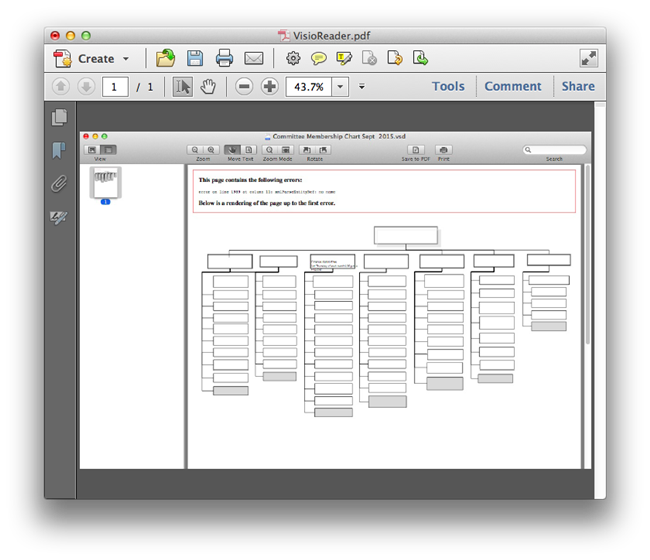Viewport: 650px width, 560px height.
Task: Open the Tools pane
Action: point(448,87)
